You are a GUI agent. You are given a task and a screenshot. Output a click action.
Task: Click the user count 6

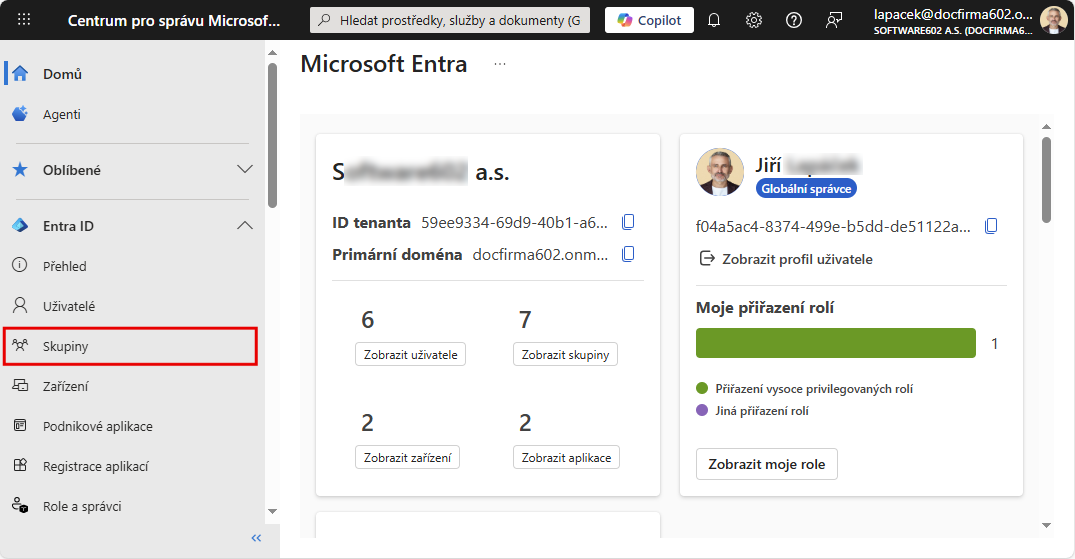point(367,320)
